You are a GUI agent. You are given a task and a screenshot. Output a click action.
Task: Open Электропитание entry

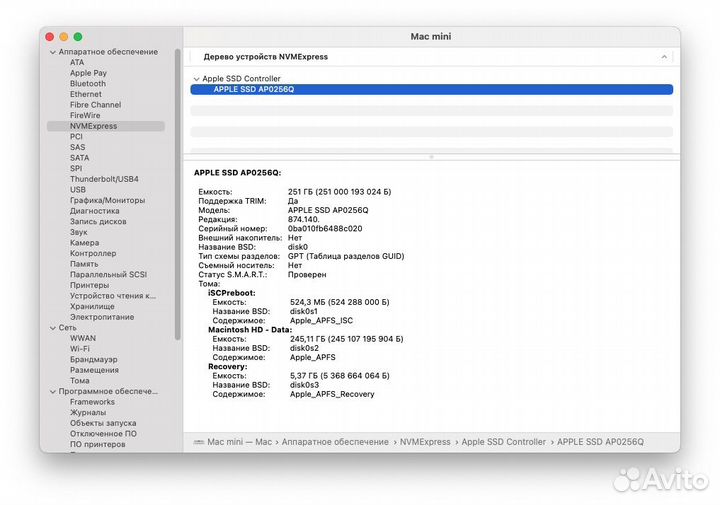pos(102,317)
